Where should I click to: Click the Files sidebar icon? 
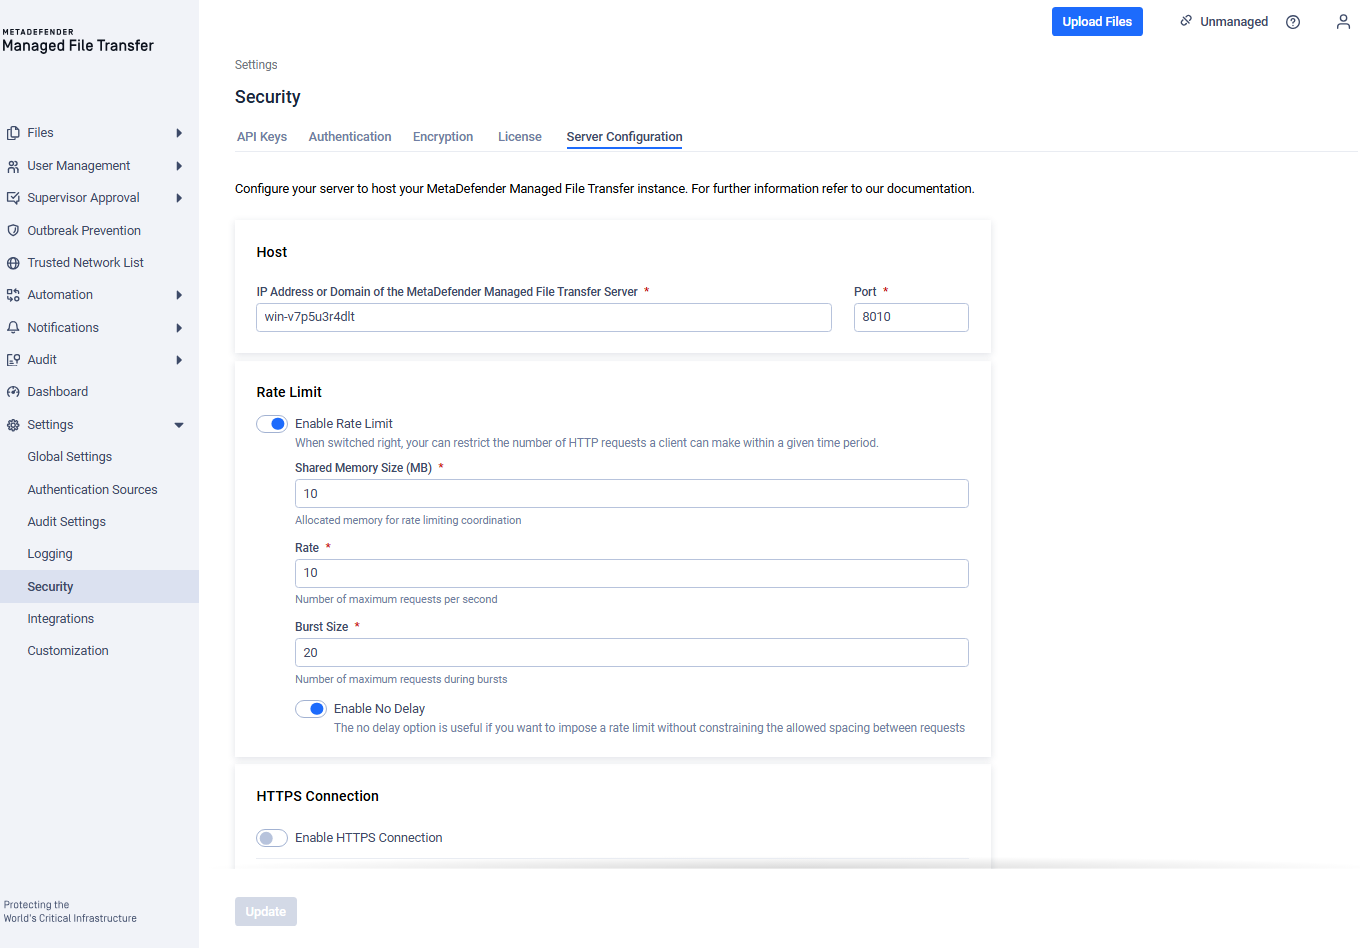click(x=13, y=133)
